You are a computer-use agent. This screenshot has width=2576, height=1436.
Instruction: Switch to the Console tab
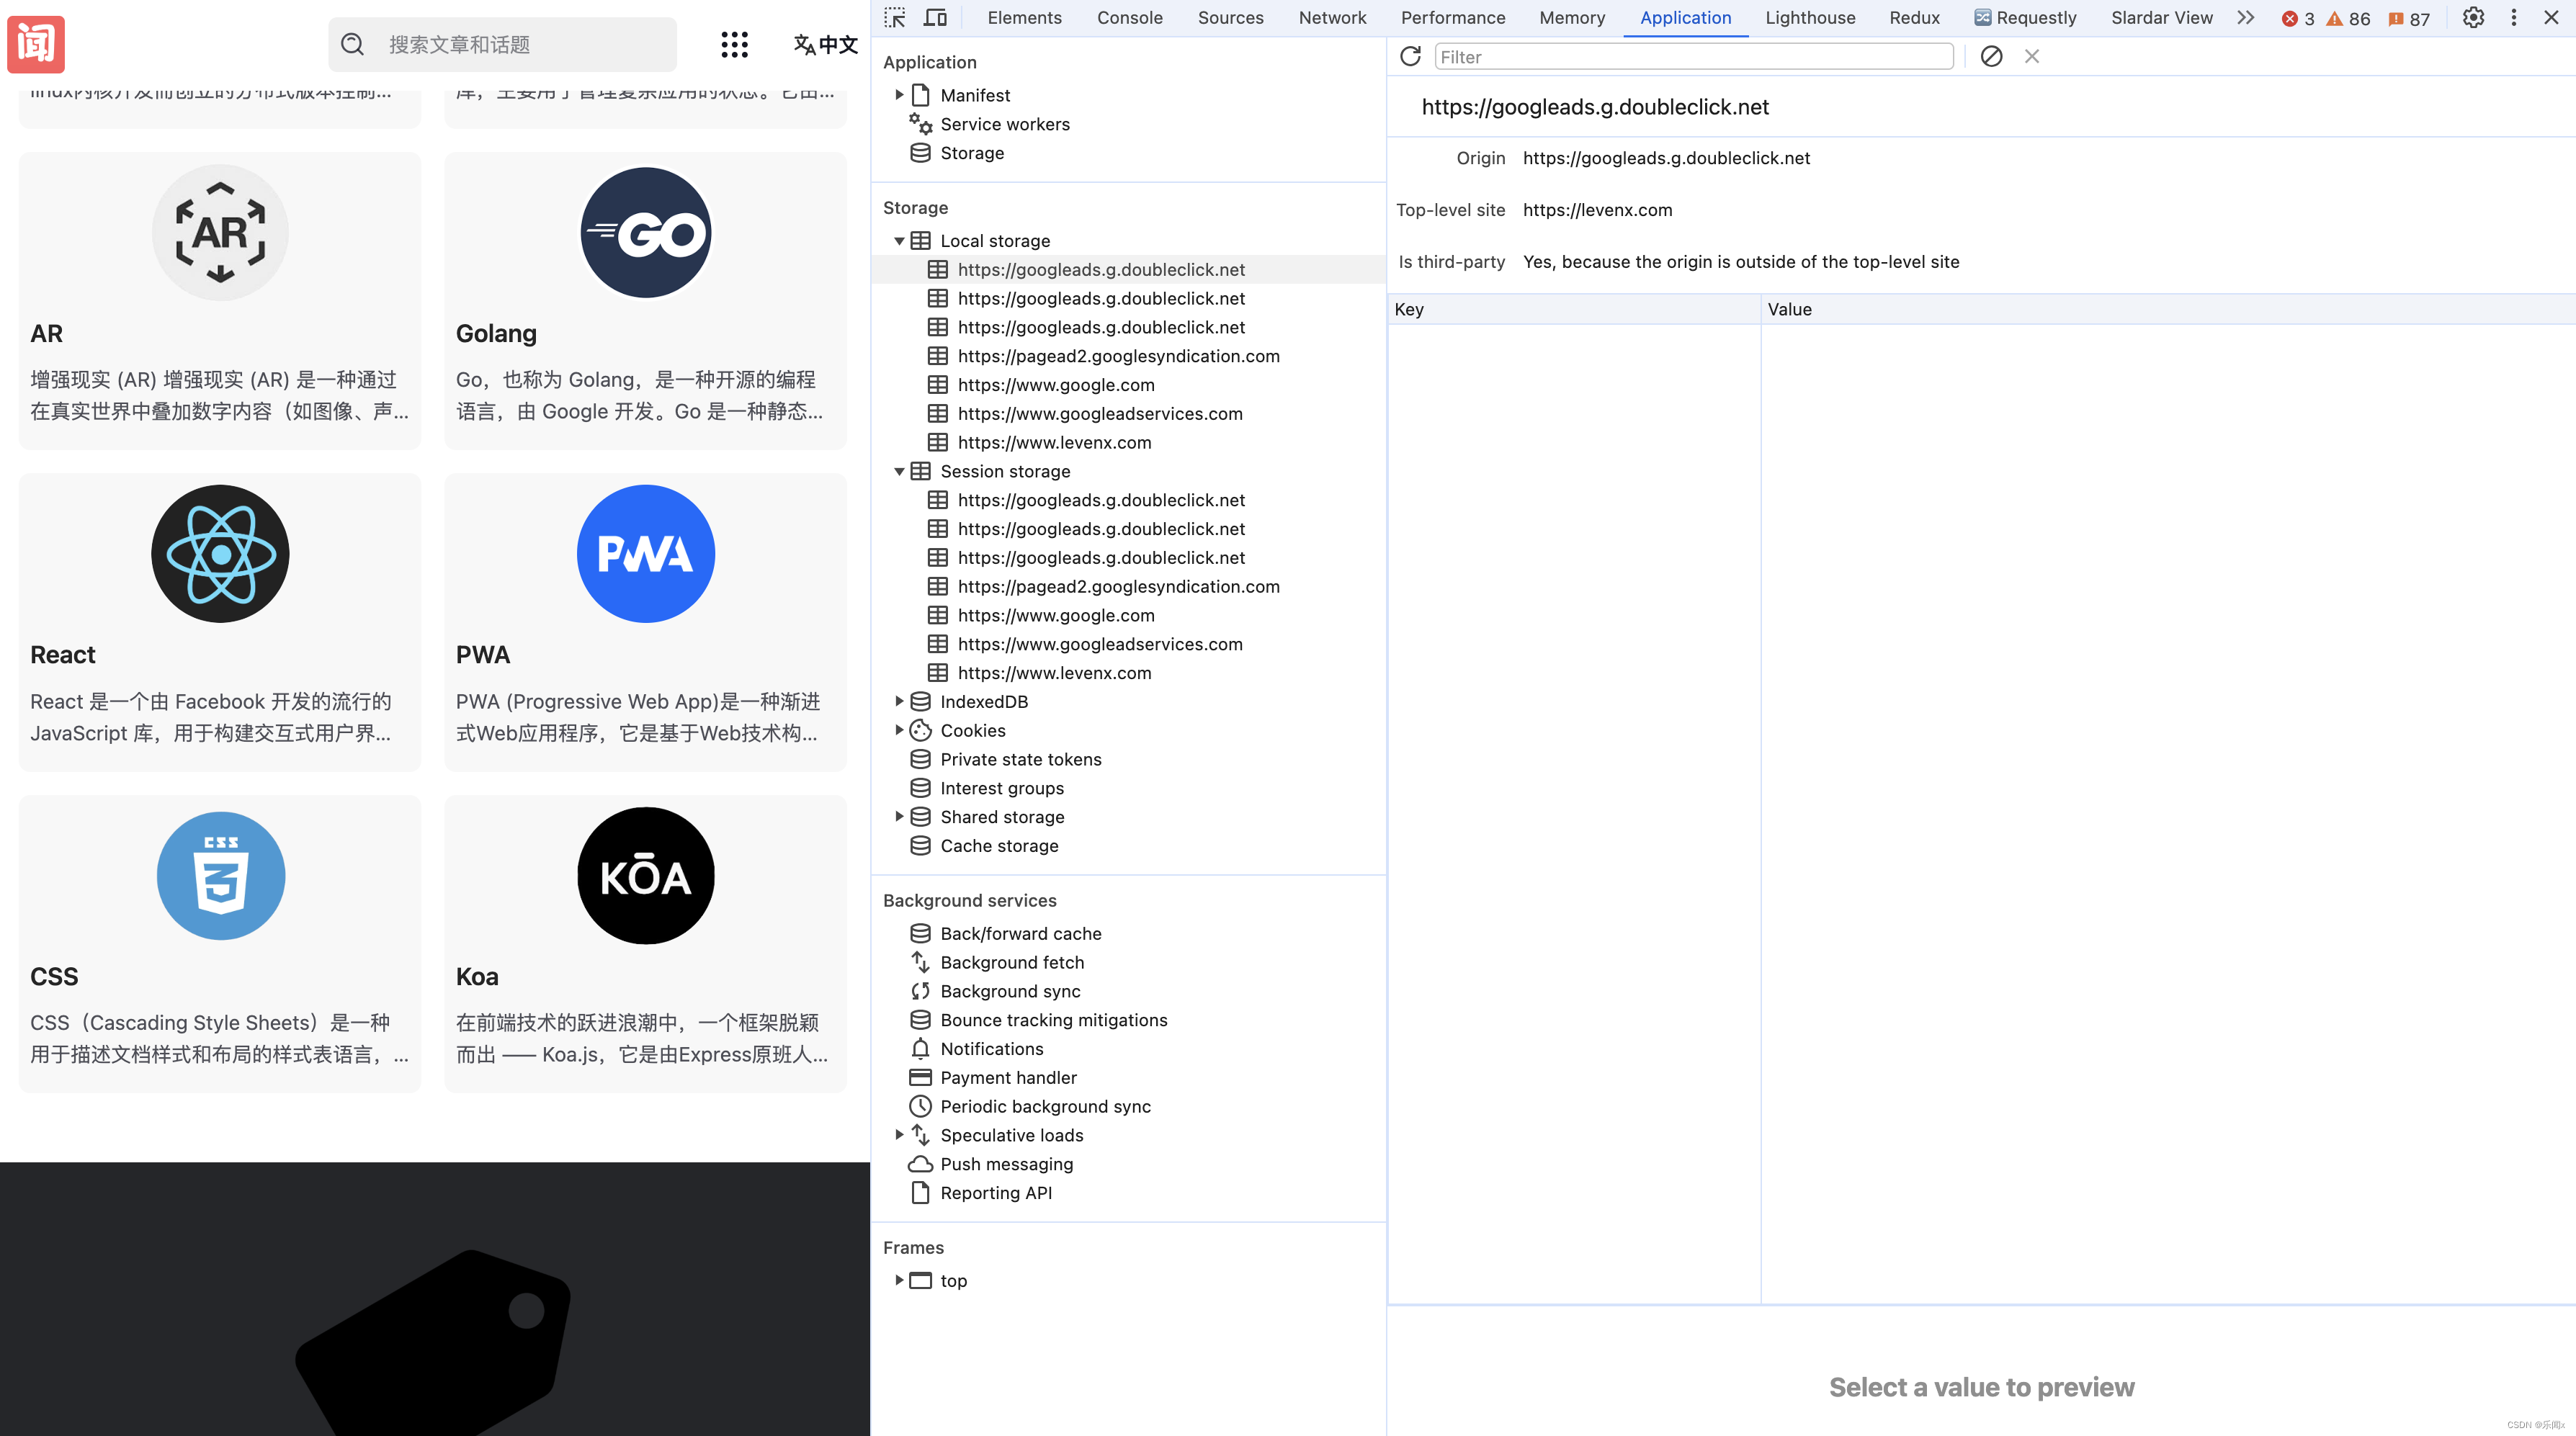(x=1129, y=18)
